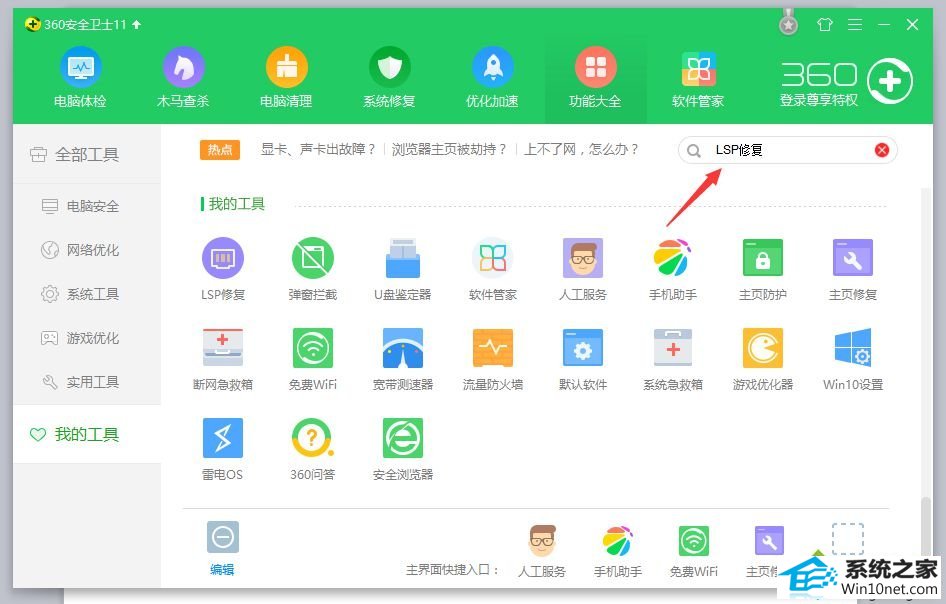Viewport: 946px width, 604px height.
Task: Open 主页修复 in My Tools grid
Action: click(852, 269)
